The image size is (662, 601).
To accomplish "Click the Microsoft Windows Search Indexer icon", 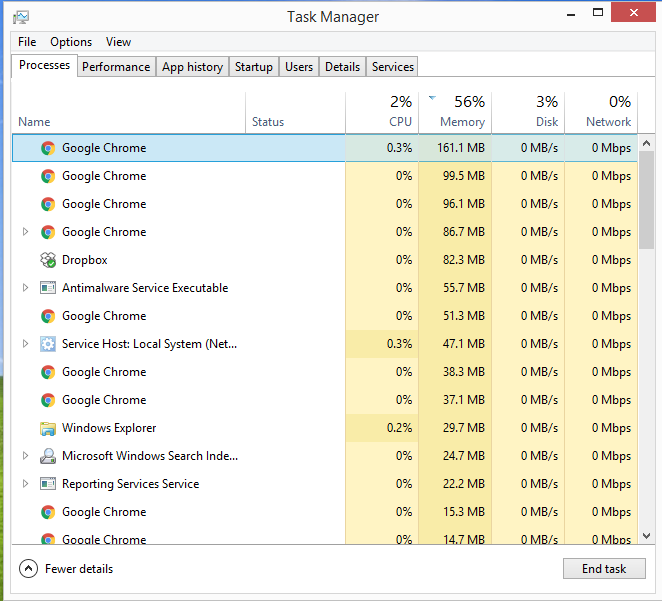I will tap(47, 456).
